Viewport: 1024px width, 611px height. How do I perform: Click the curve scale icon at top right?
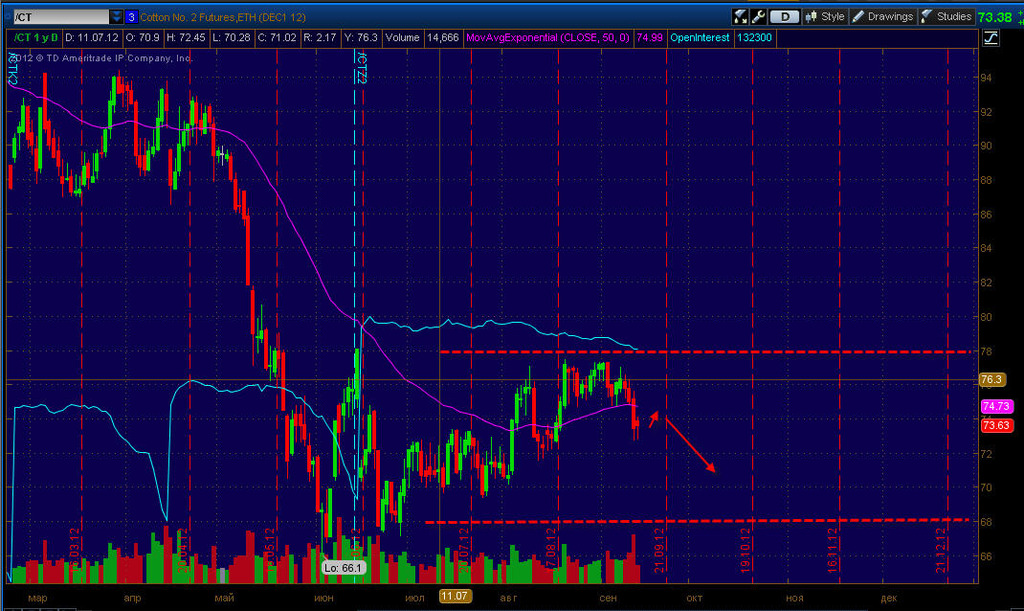pos(991,38)
